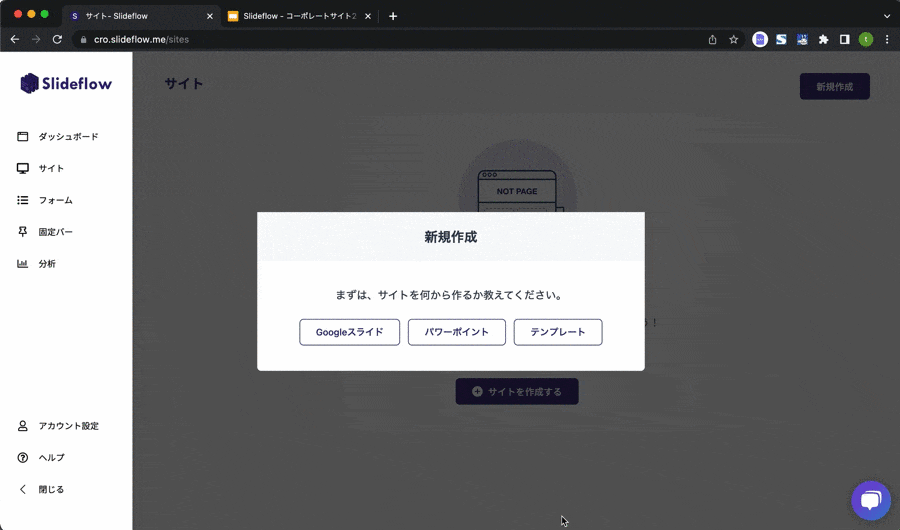Image resolution: width=900 pixels, height=530 pixels.
Task: Open a new browser tab
Action: coord(393,16)
